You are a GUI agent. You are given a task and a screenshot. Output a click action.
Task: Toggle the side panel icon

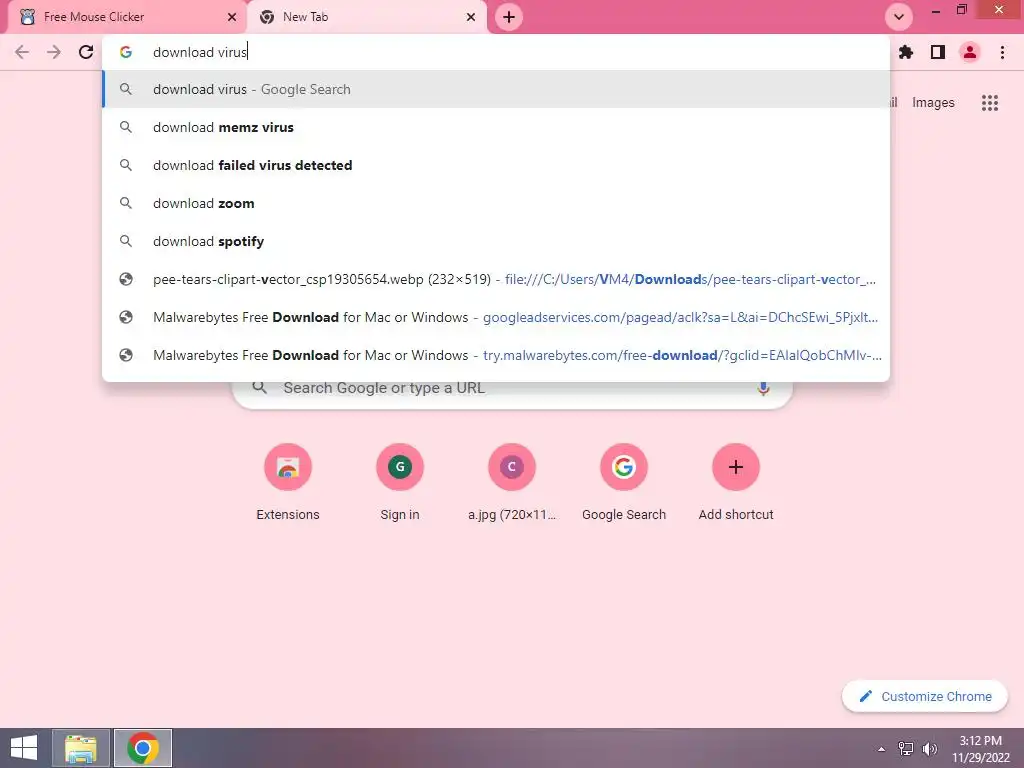tap(938, 52)
